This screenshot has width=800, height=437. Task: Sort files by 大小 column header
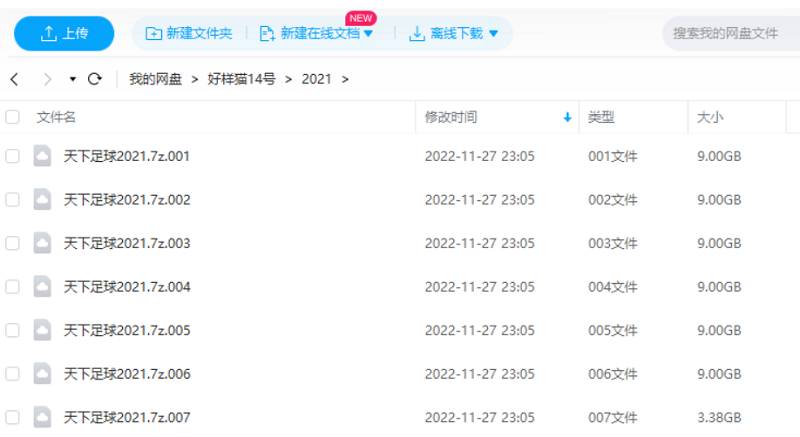click(710, 117)
